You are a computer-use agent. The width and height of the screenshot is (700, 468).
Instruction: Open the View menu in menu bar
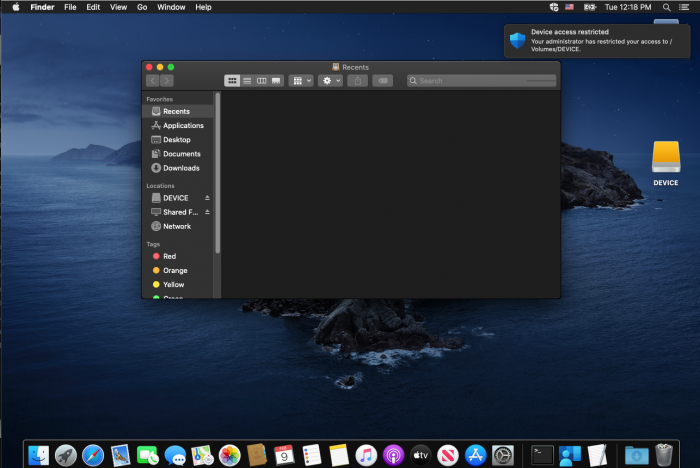[118, 7]
